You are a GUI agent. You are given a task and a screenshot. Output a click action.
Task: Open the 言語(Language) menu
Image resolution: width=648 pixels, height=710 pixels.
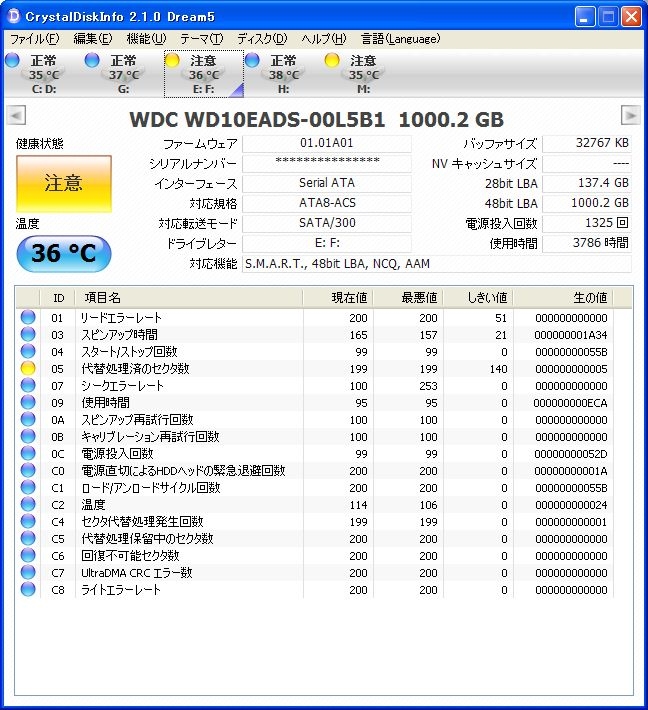[x=400, y=39]
